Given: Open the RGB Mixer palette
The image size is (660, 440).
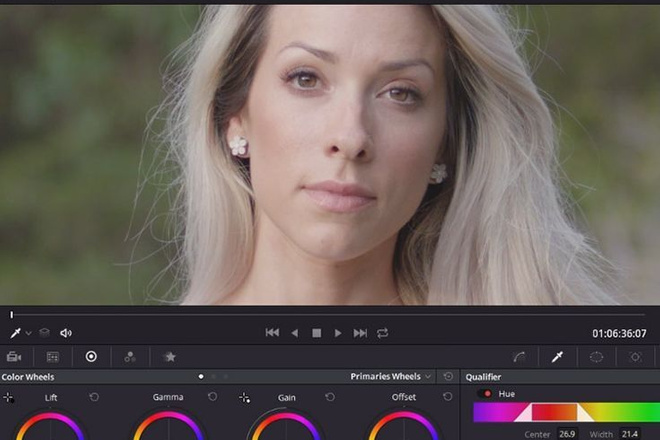Looking at the screenshot, I should coord(130,357).
